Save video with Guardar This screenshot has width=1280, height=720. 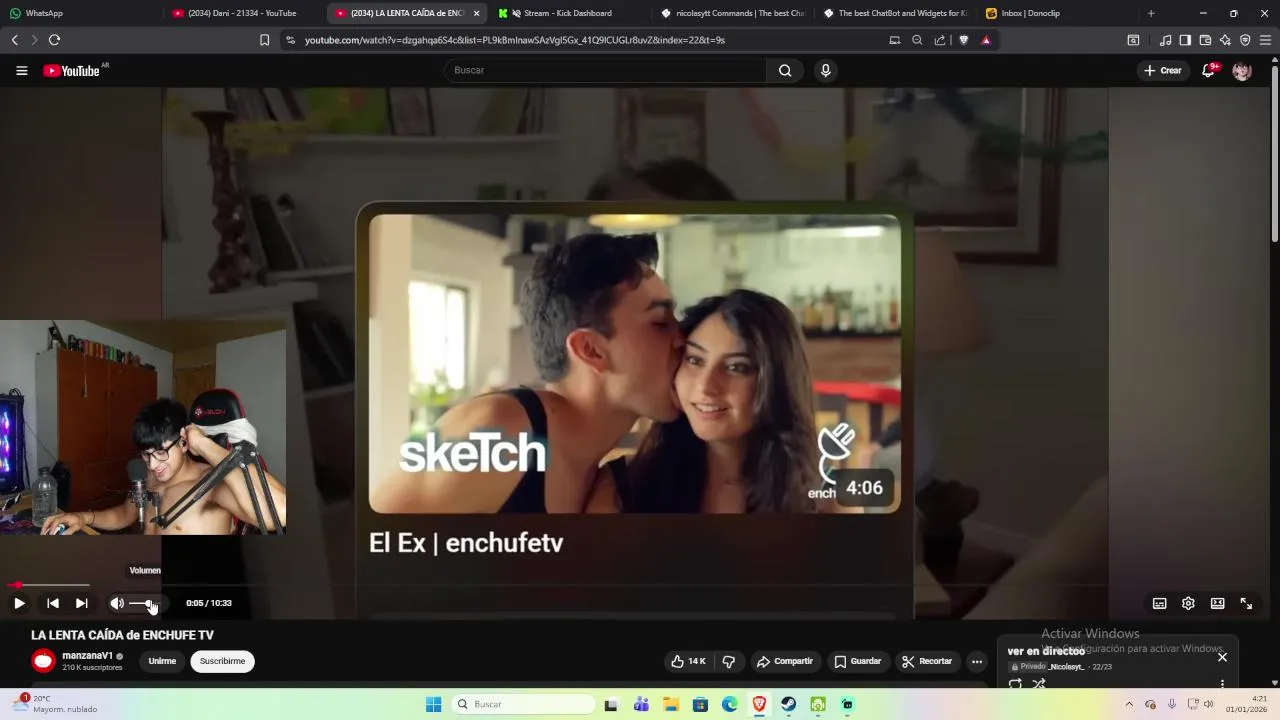(x=858, y=661)
